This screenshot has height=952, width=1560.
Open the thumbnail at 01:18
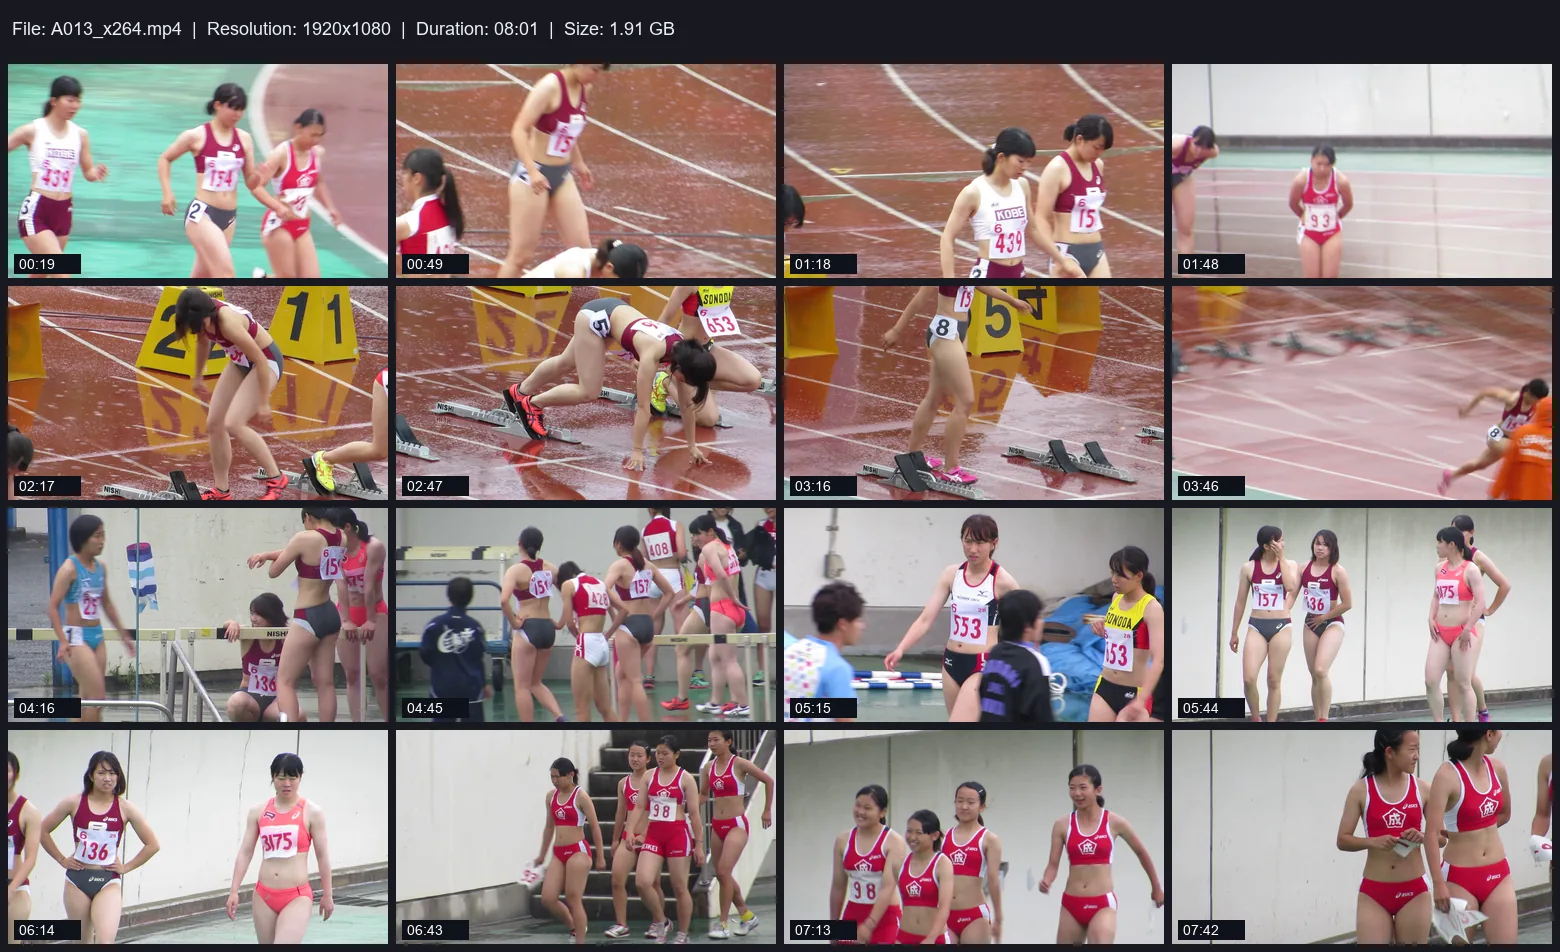(974, 171)
